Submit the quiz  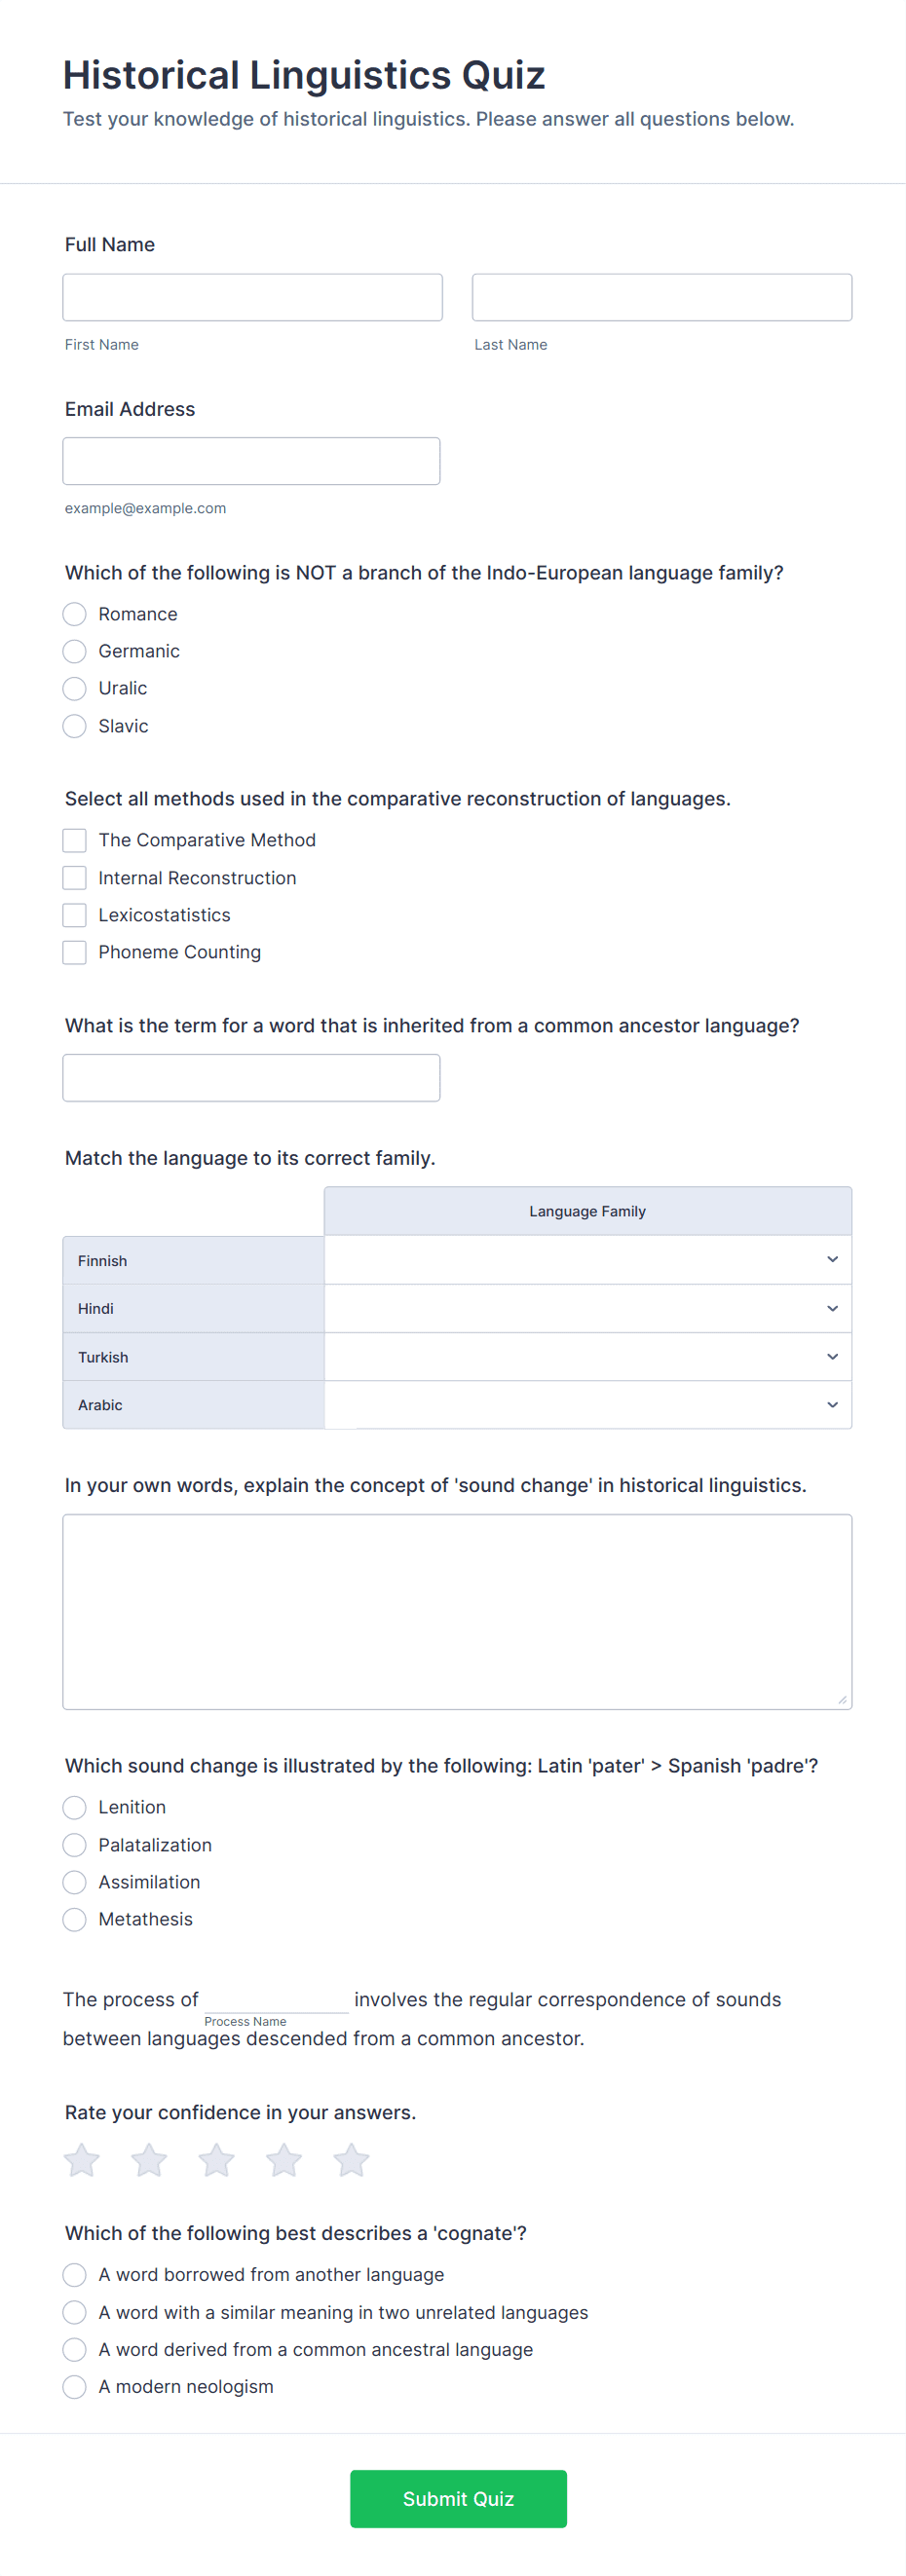click(x=458, y=2499)
